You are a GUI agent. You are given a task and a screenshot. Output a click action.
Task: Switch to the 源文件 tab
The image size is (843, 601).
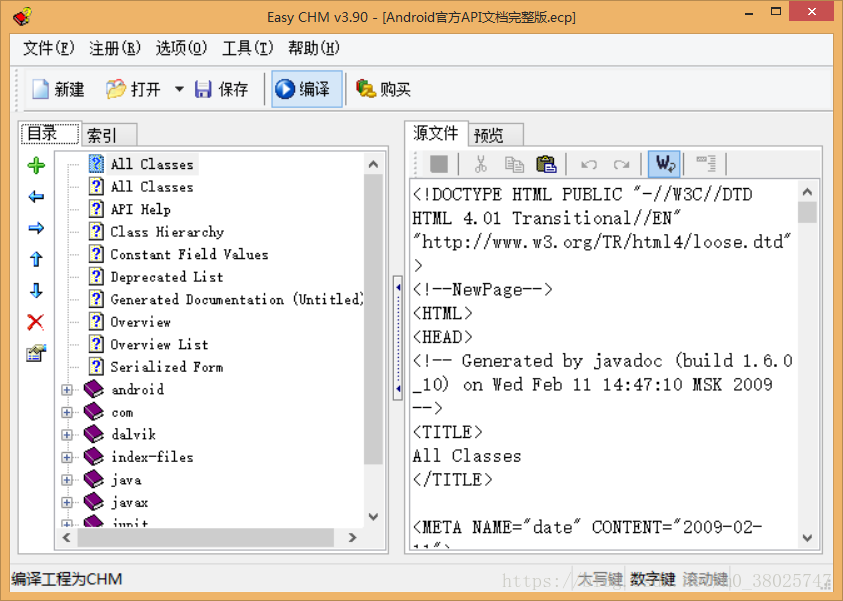click(435, 133)
